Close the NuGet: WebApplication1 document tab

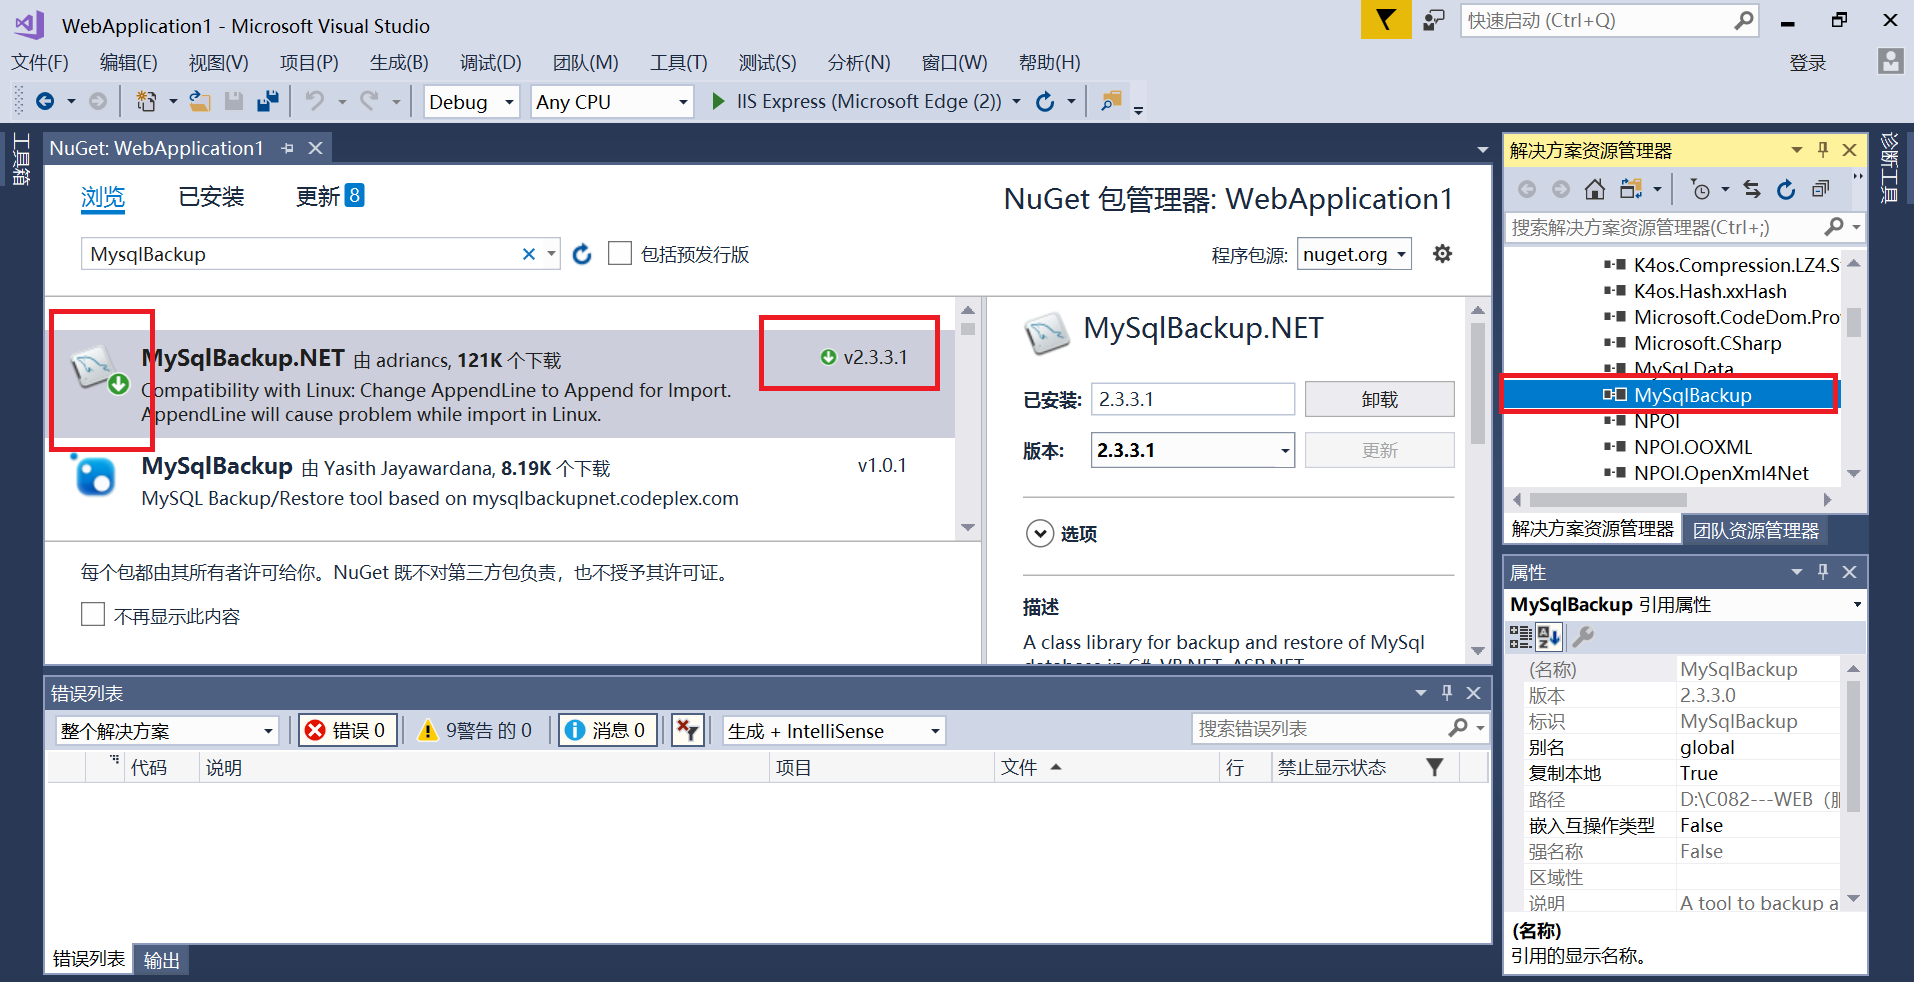315,148
